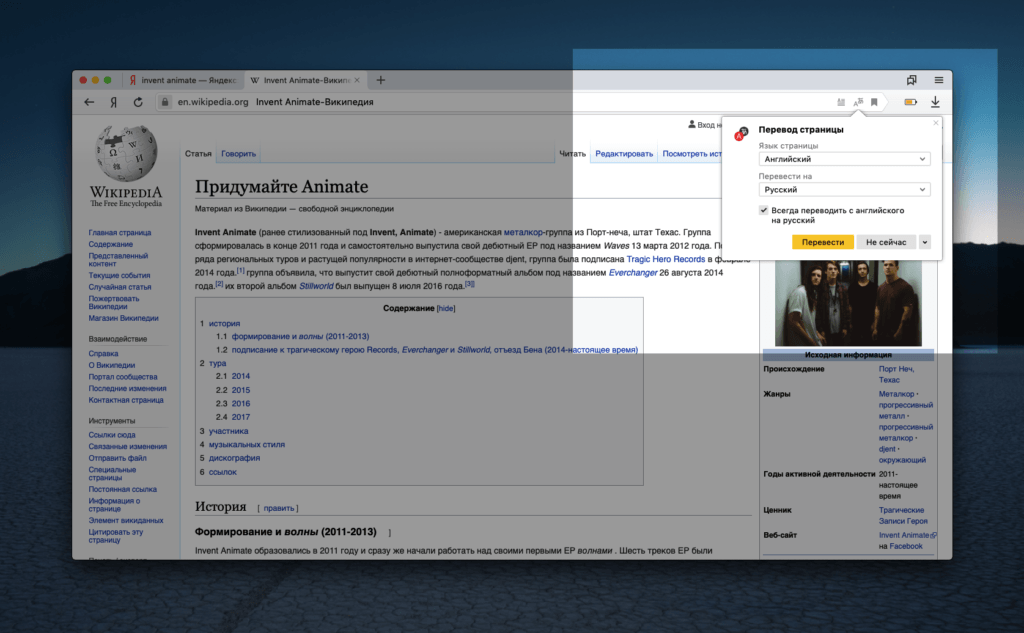1024x633 pixels.
Task: Click the address bar showing en.wikipedia.org
Action: 496,102
